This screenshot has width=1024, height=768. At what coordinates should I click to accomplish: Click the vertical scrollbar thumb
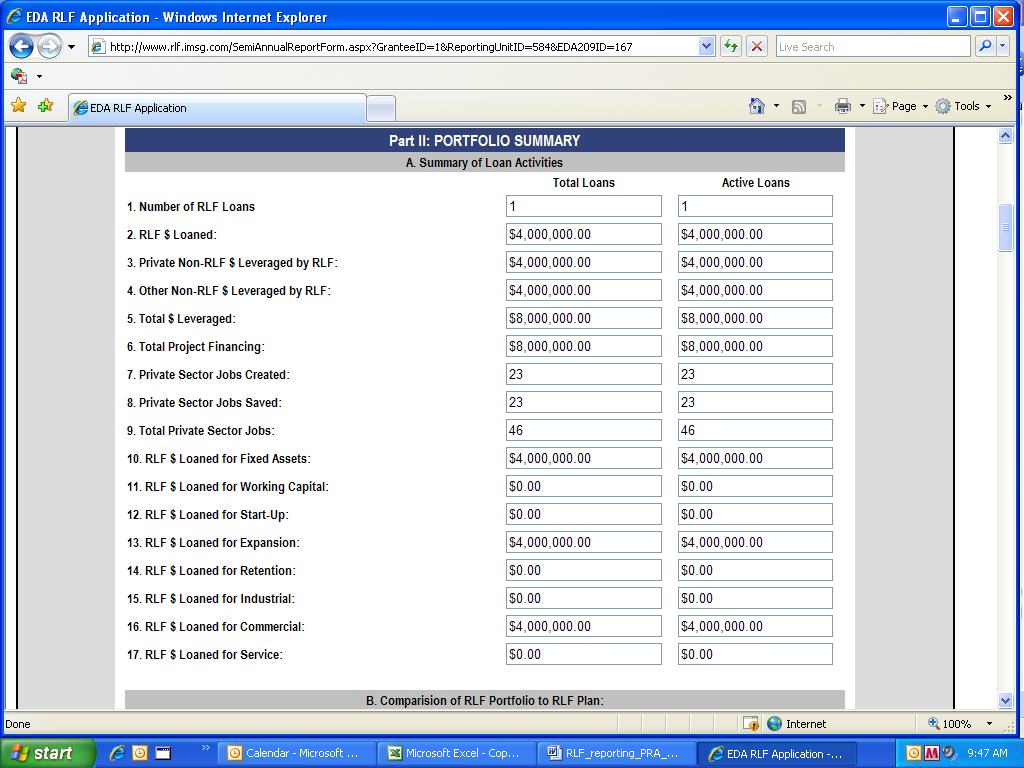pos(1006,227)
